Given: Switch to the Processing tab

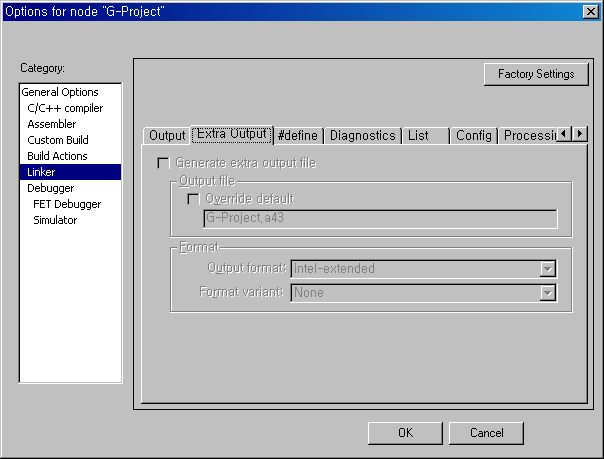Looking at the screenshot, I should click(528, 136).
